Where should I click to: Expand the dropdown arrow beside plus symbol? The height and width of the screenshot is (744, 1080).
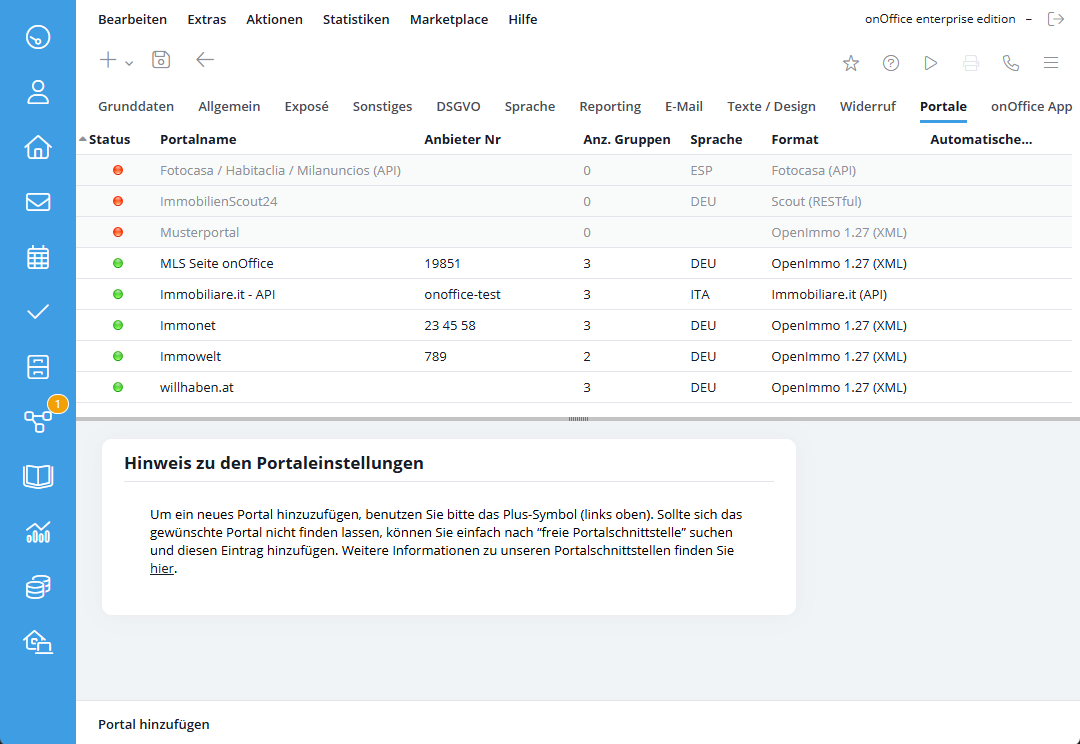(130, 63)
